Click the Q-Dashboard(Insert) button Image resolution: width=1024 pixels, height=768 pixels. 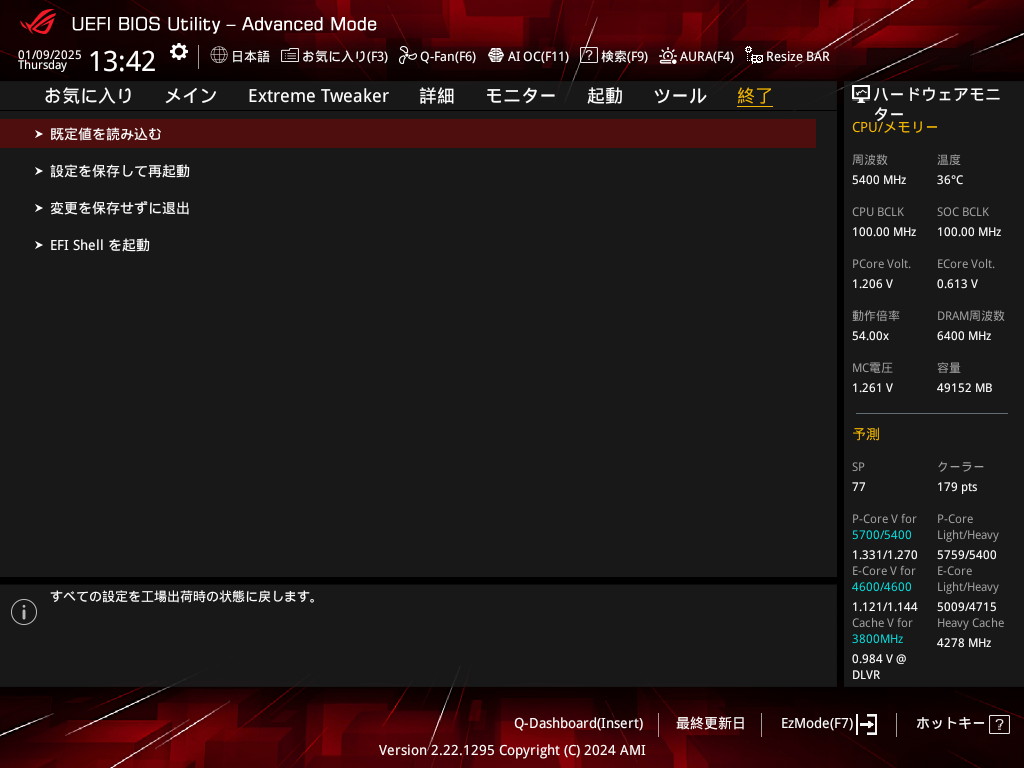(578, 723)
